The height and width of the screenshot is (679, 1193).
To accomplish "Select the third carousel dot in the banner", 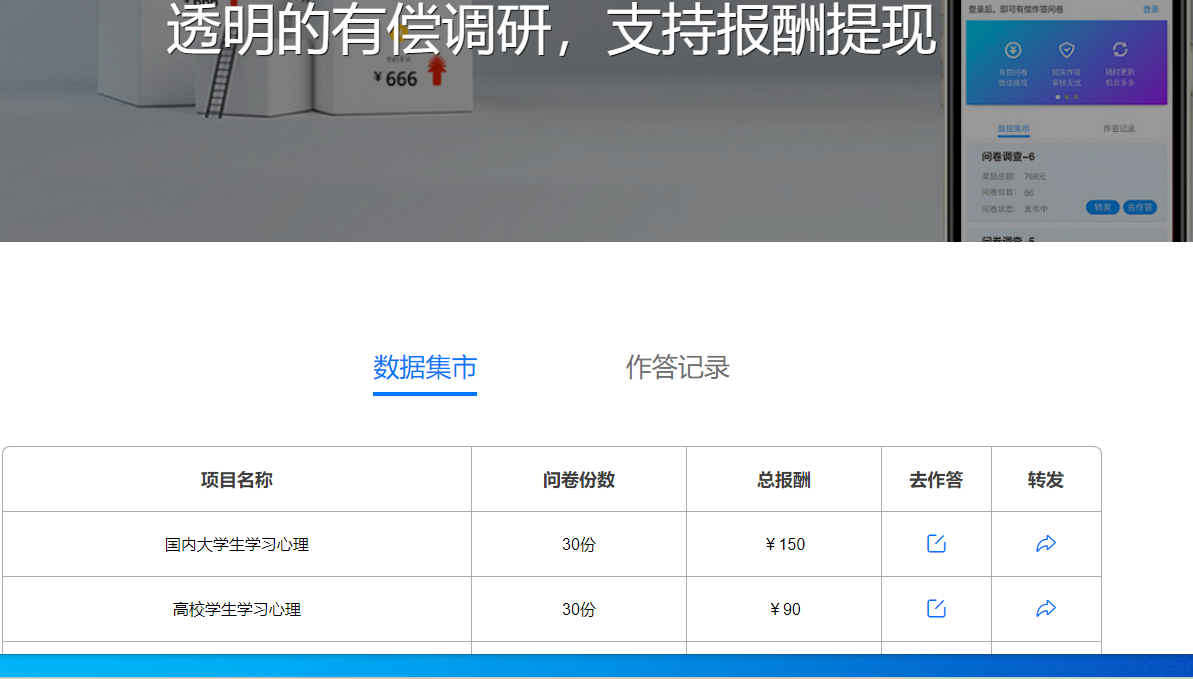I will 1077,95.
